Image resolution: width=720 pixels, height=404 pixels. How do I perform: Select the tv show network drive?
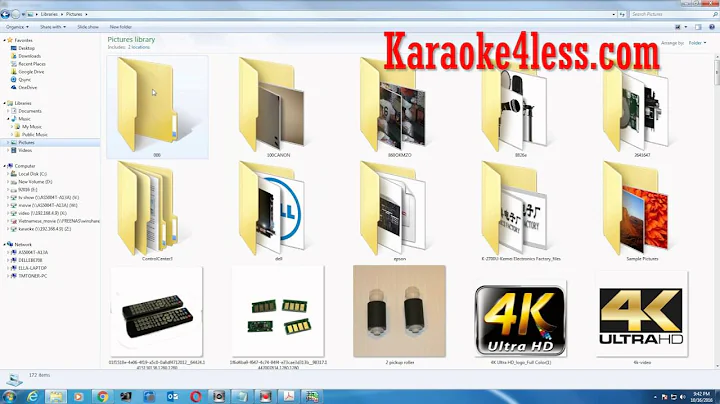click(x=48, y=197)
